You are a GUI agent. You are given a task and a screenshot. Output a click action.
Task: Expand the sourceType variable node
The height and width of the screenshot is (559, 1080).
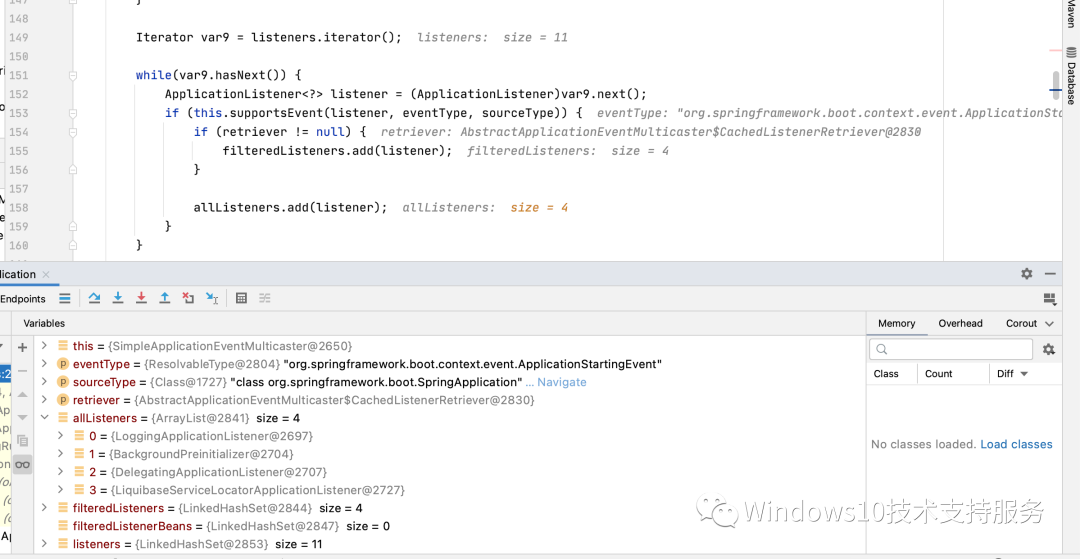(45, 382)
